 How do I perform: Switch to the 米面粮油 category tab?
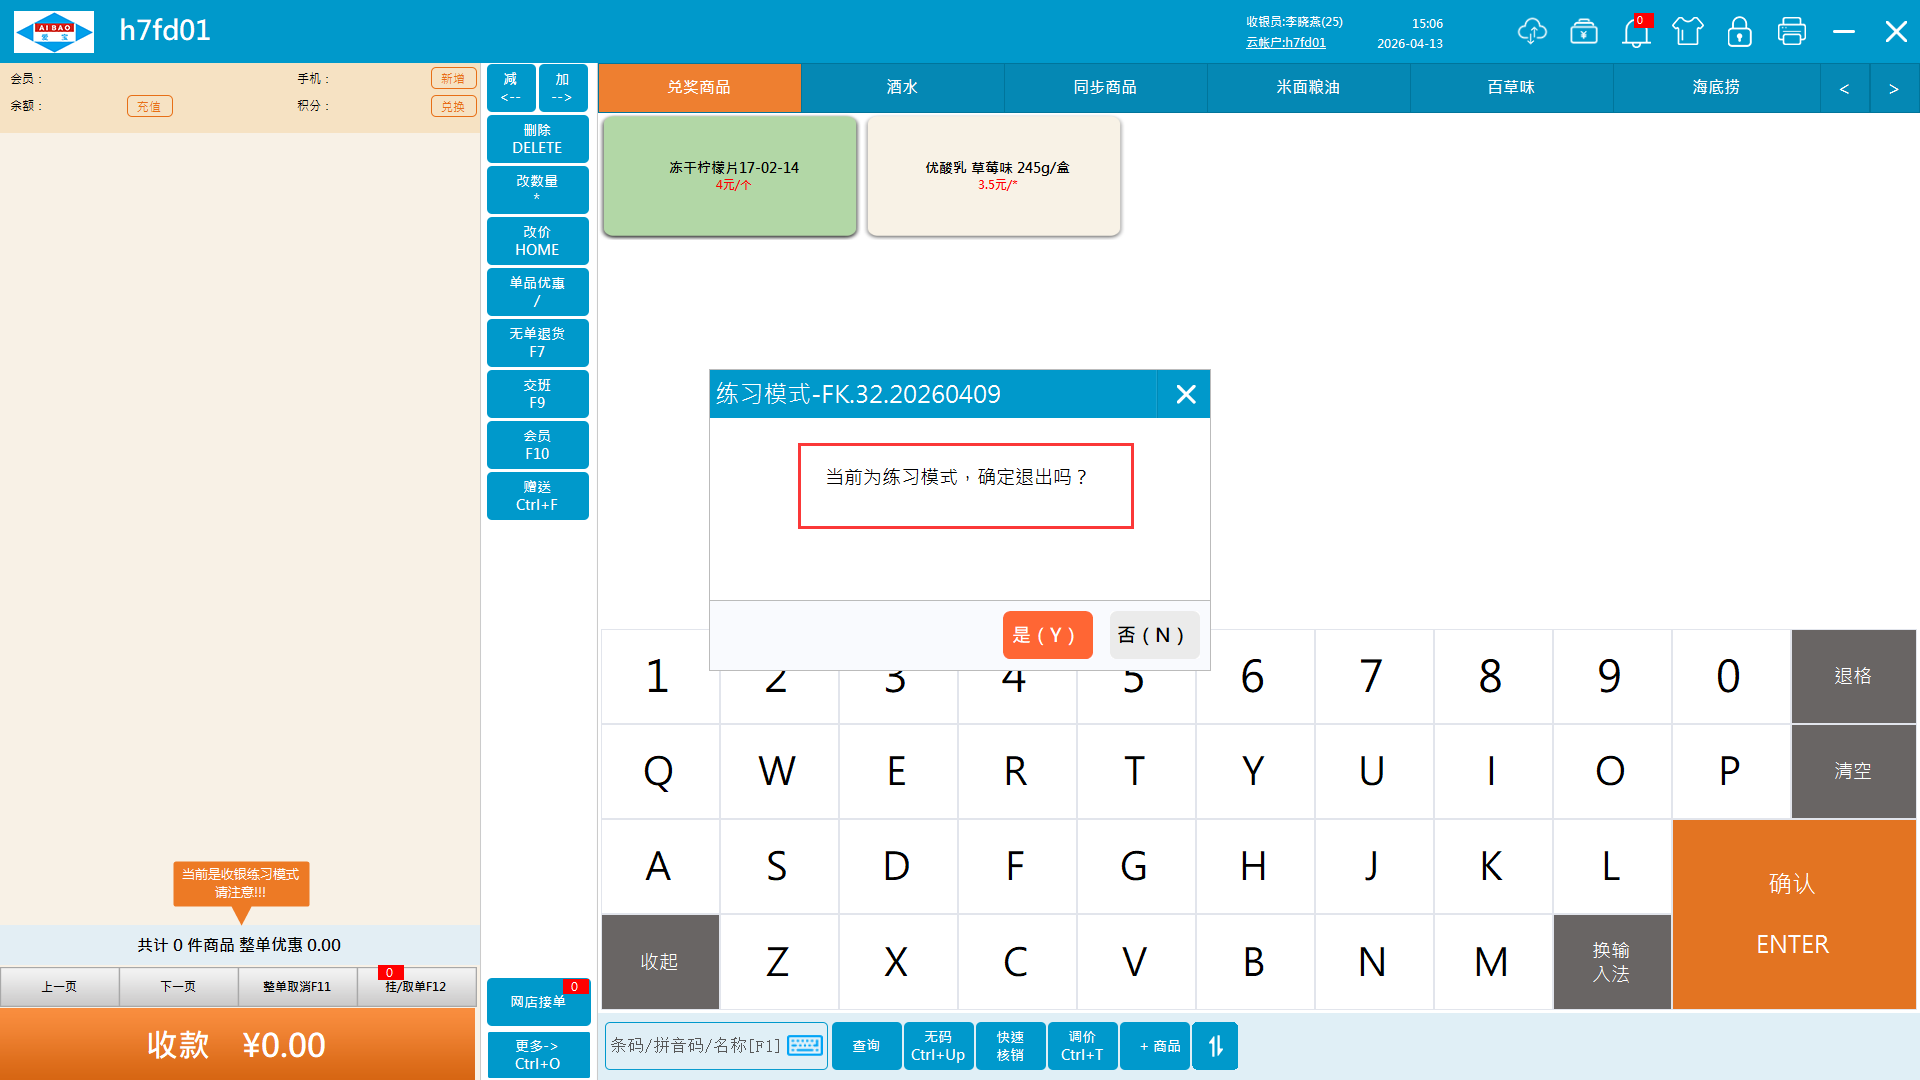point(1308,88)
